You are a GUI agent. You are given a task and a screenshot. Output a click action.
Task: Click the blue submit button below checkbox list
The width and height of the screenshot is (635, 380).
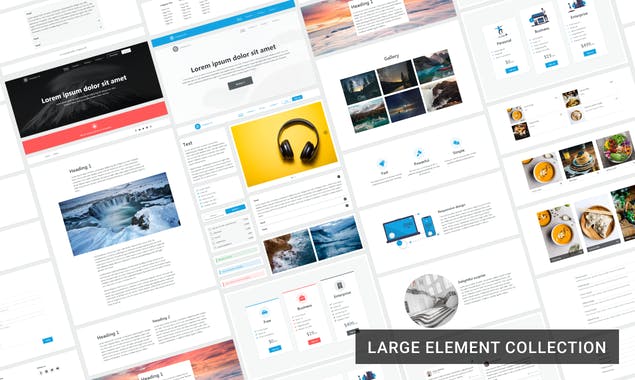[235, 209]
